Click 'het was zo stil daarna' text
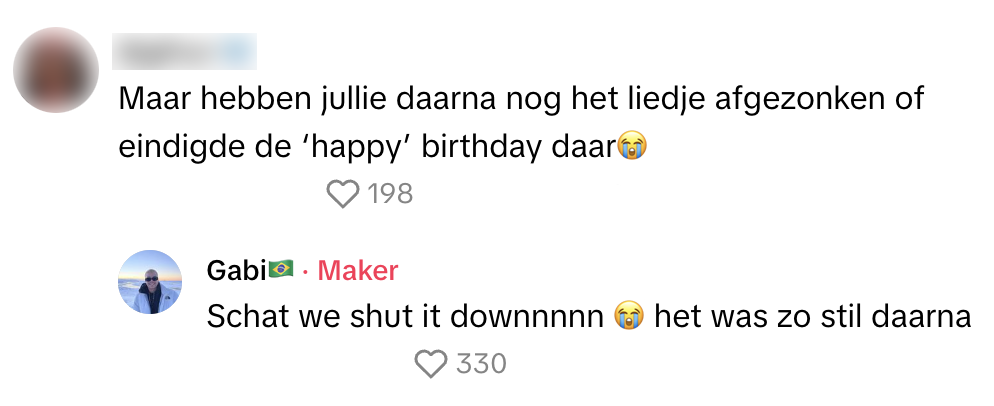This screenshot has width=994, height=406. point(812,317)
